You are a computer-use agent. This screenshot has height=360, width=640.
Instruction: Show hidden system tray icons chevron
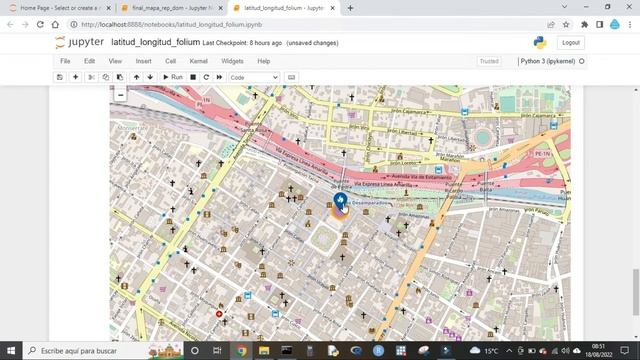tap(509, 351)
